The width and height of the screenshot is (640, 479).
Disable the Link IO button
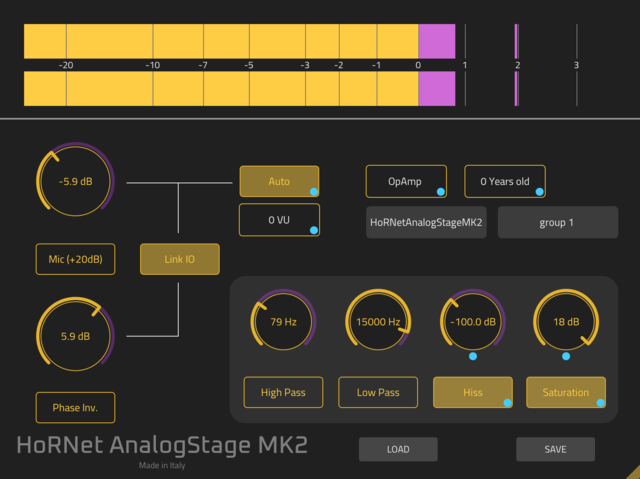[180, 259]
